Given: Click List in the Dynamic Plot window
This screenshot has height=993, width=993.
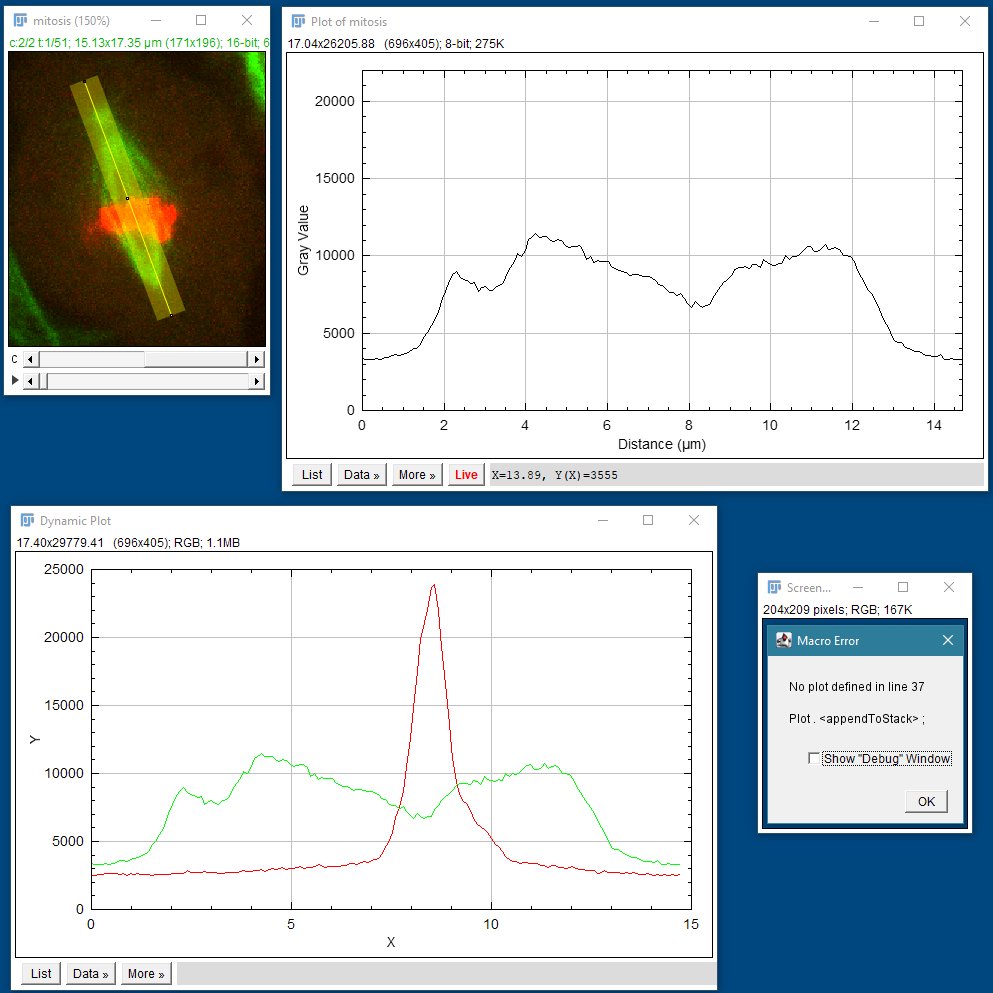Looking at the screenshot, I should pyautogui.click(x=40, y=973).
